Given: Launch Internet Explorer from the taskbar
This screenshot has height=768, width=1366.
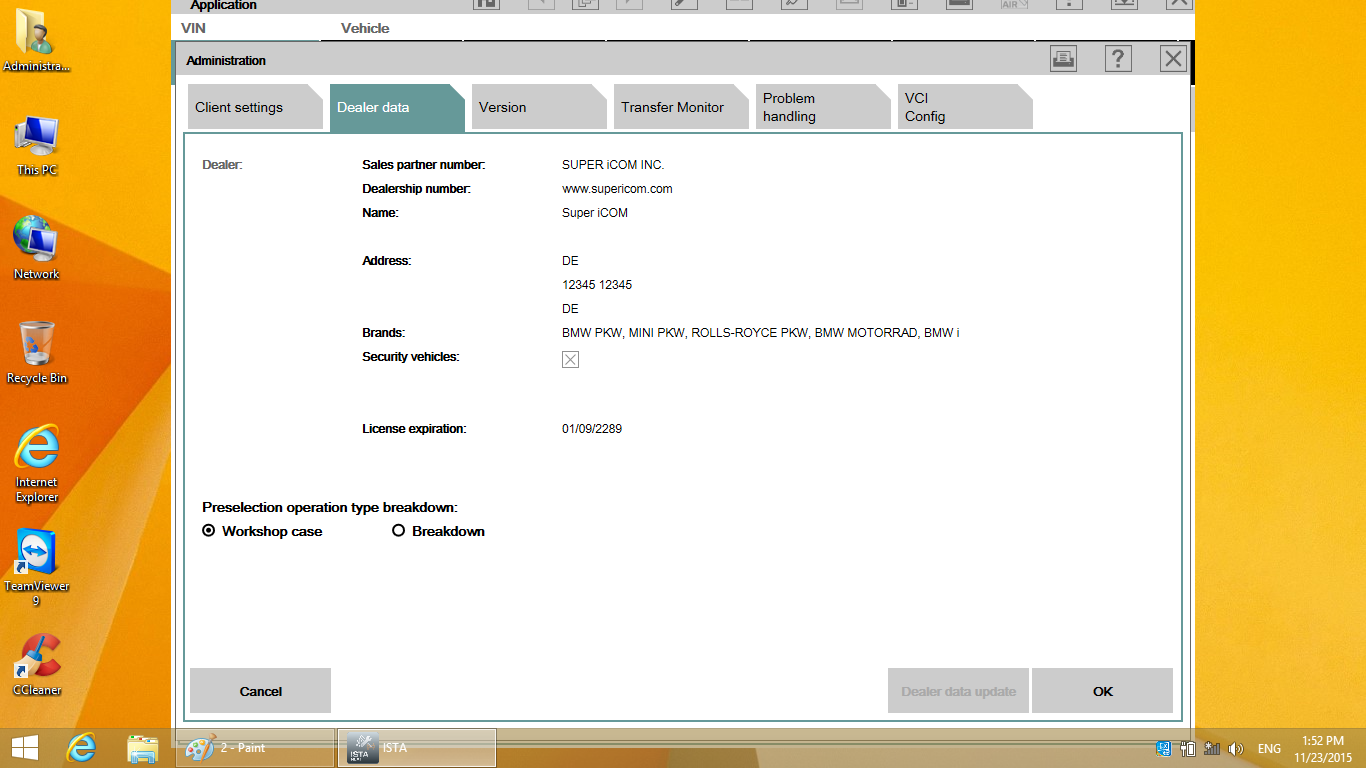Looking at the screenshot, I should [x=81, y=748].
